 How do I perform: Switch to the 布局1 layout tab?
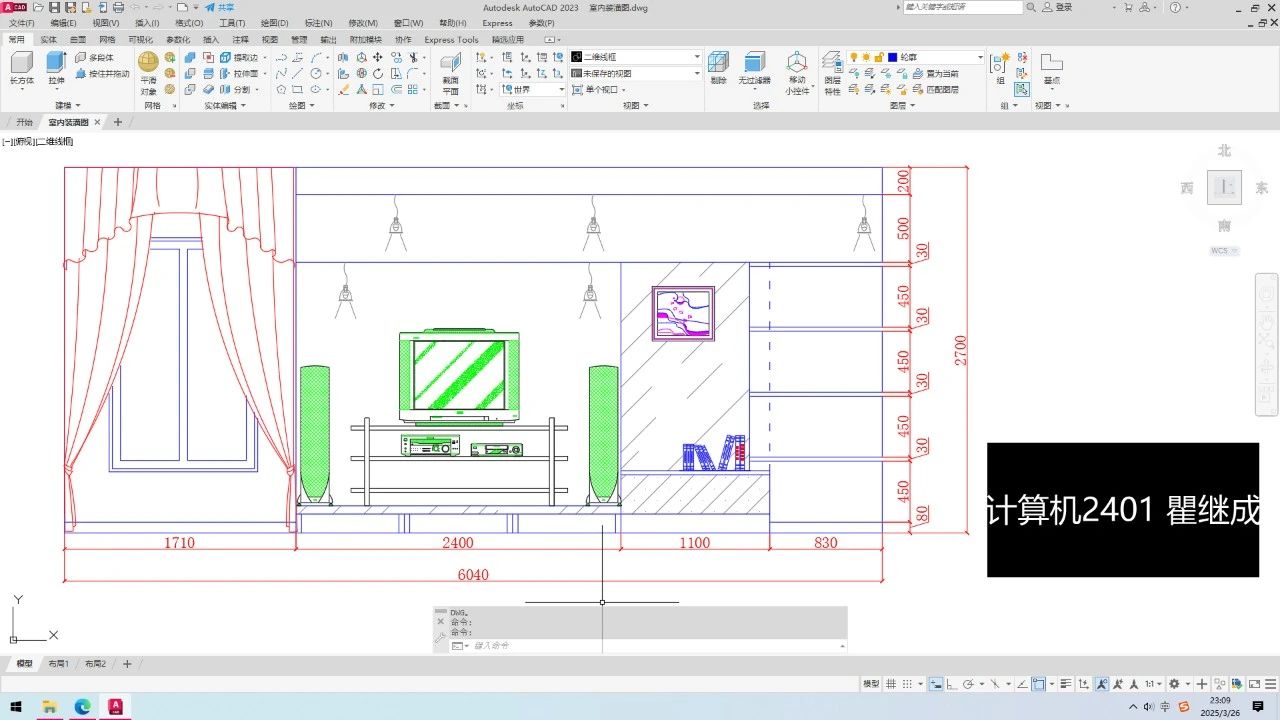tap(58, 664)
